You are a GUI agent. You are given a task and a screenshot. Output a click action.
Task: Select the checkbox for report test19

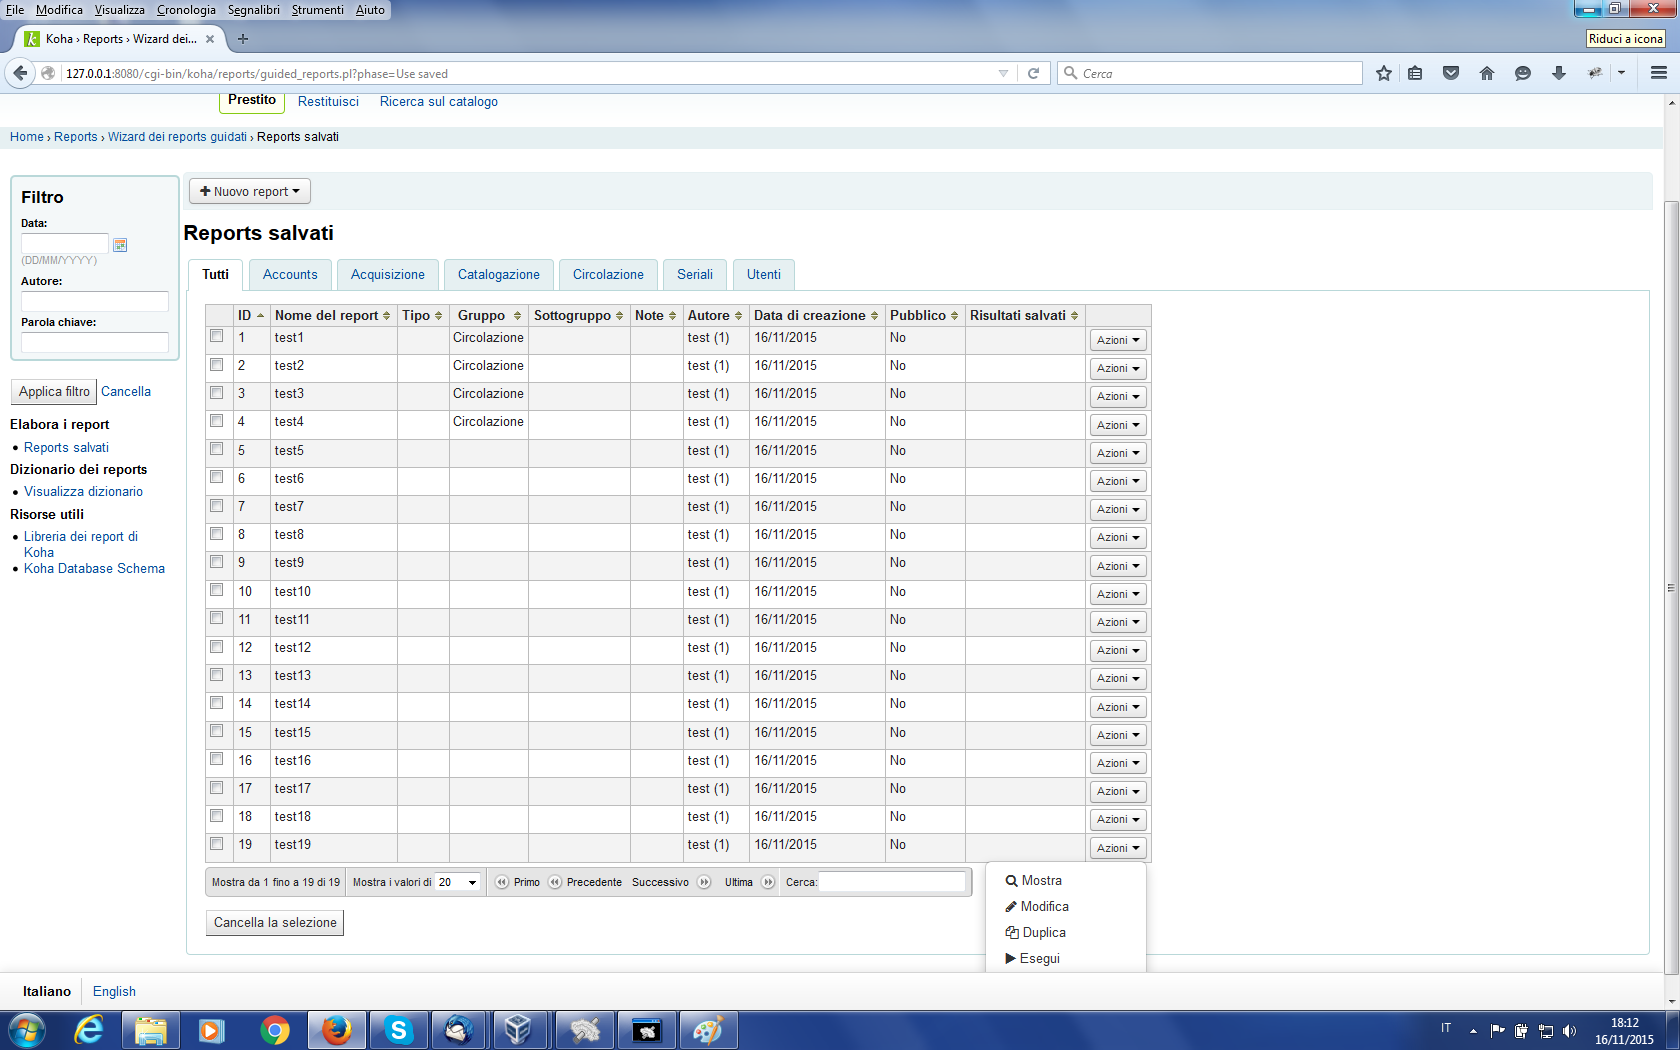pyautogui.click(x=217, y=844)
